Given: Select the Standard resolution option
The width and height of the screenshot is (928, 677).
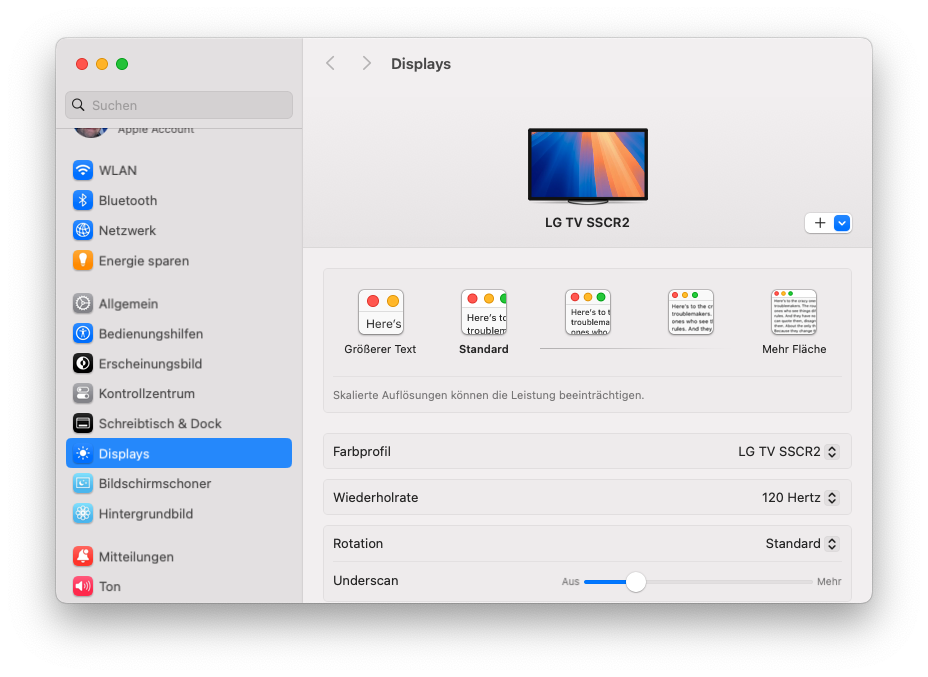Looking at the screenshot, I should (x=484, y=322).
